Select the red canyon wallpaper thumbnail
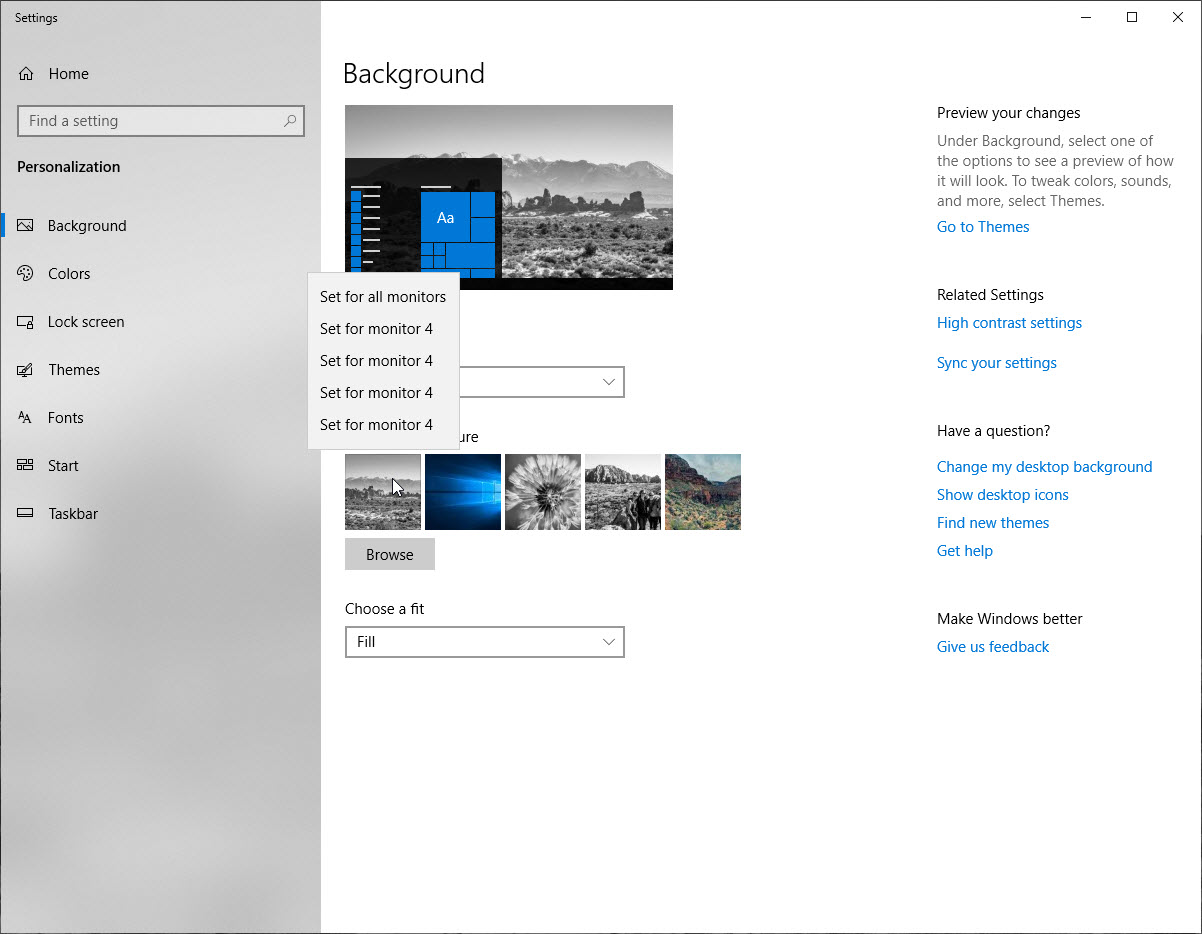The width and height of the screenshot is (1202, 934). [x=703, y=492]
